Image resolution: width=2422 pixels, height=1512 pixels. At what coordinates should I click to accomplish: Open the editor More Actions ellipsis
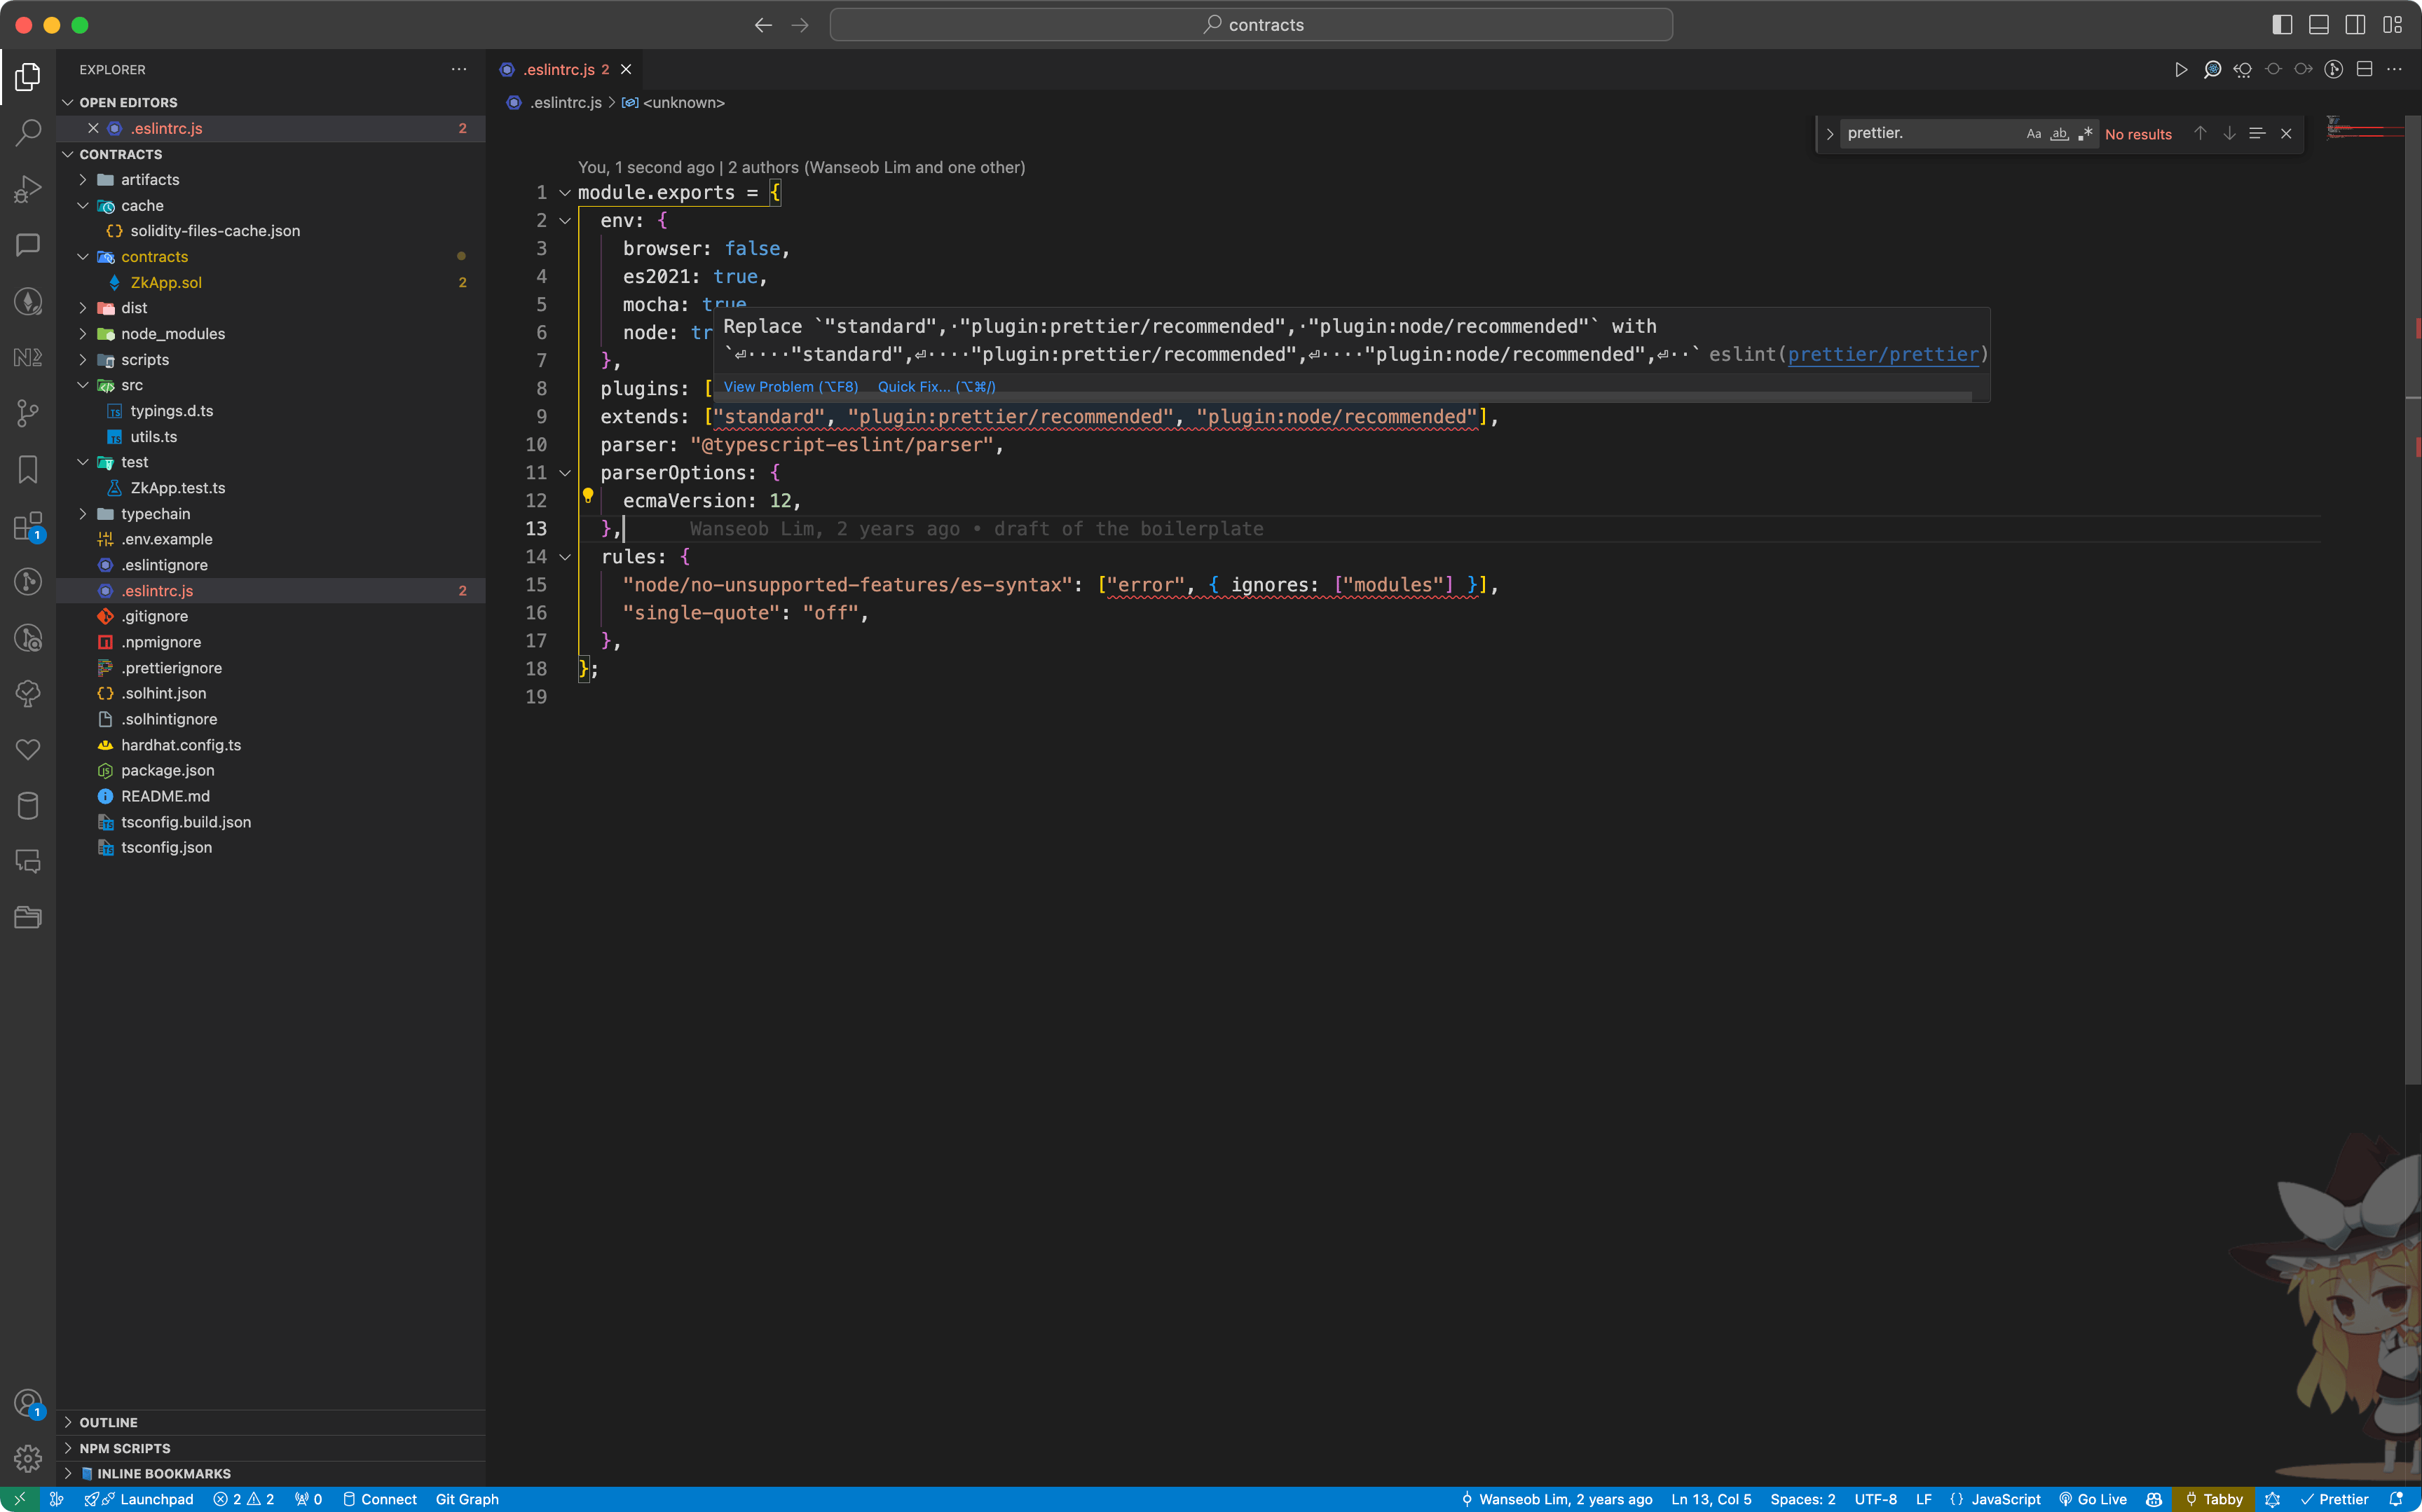(x=2394, y=69)
